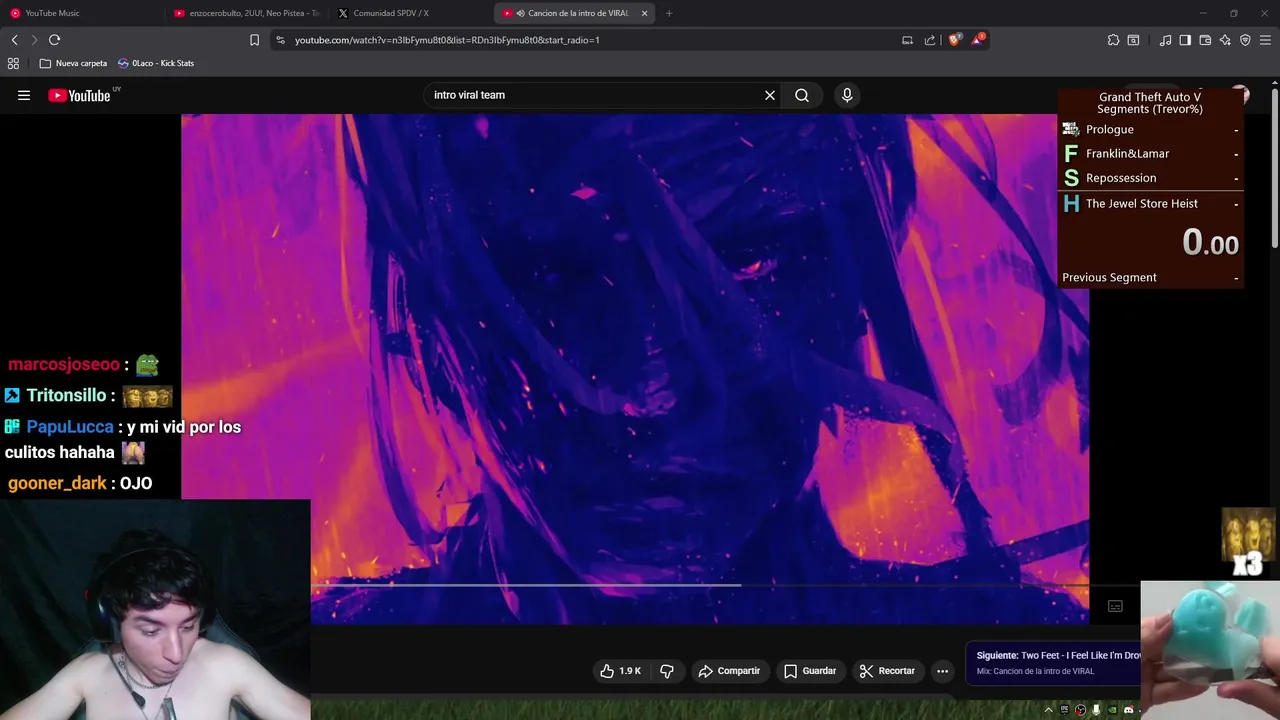Close the Cancion de la intro tab

[644, 13]
